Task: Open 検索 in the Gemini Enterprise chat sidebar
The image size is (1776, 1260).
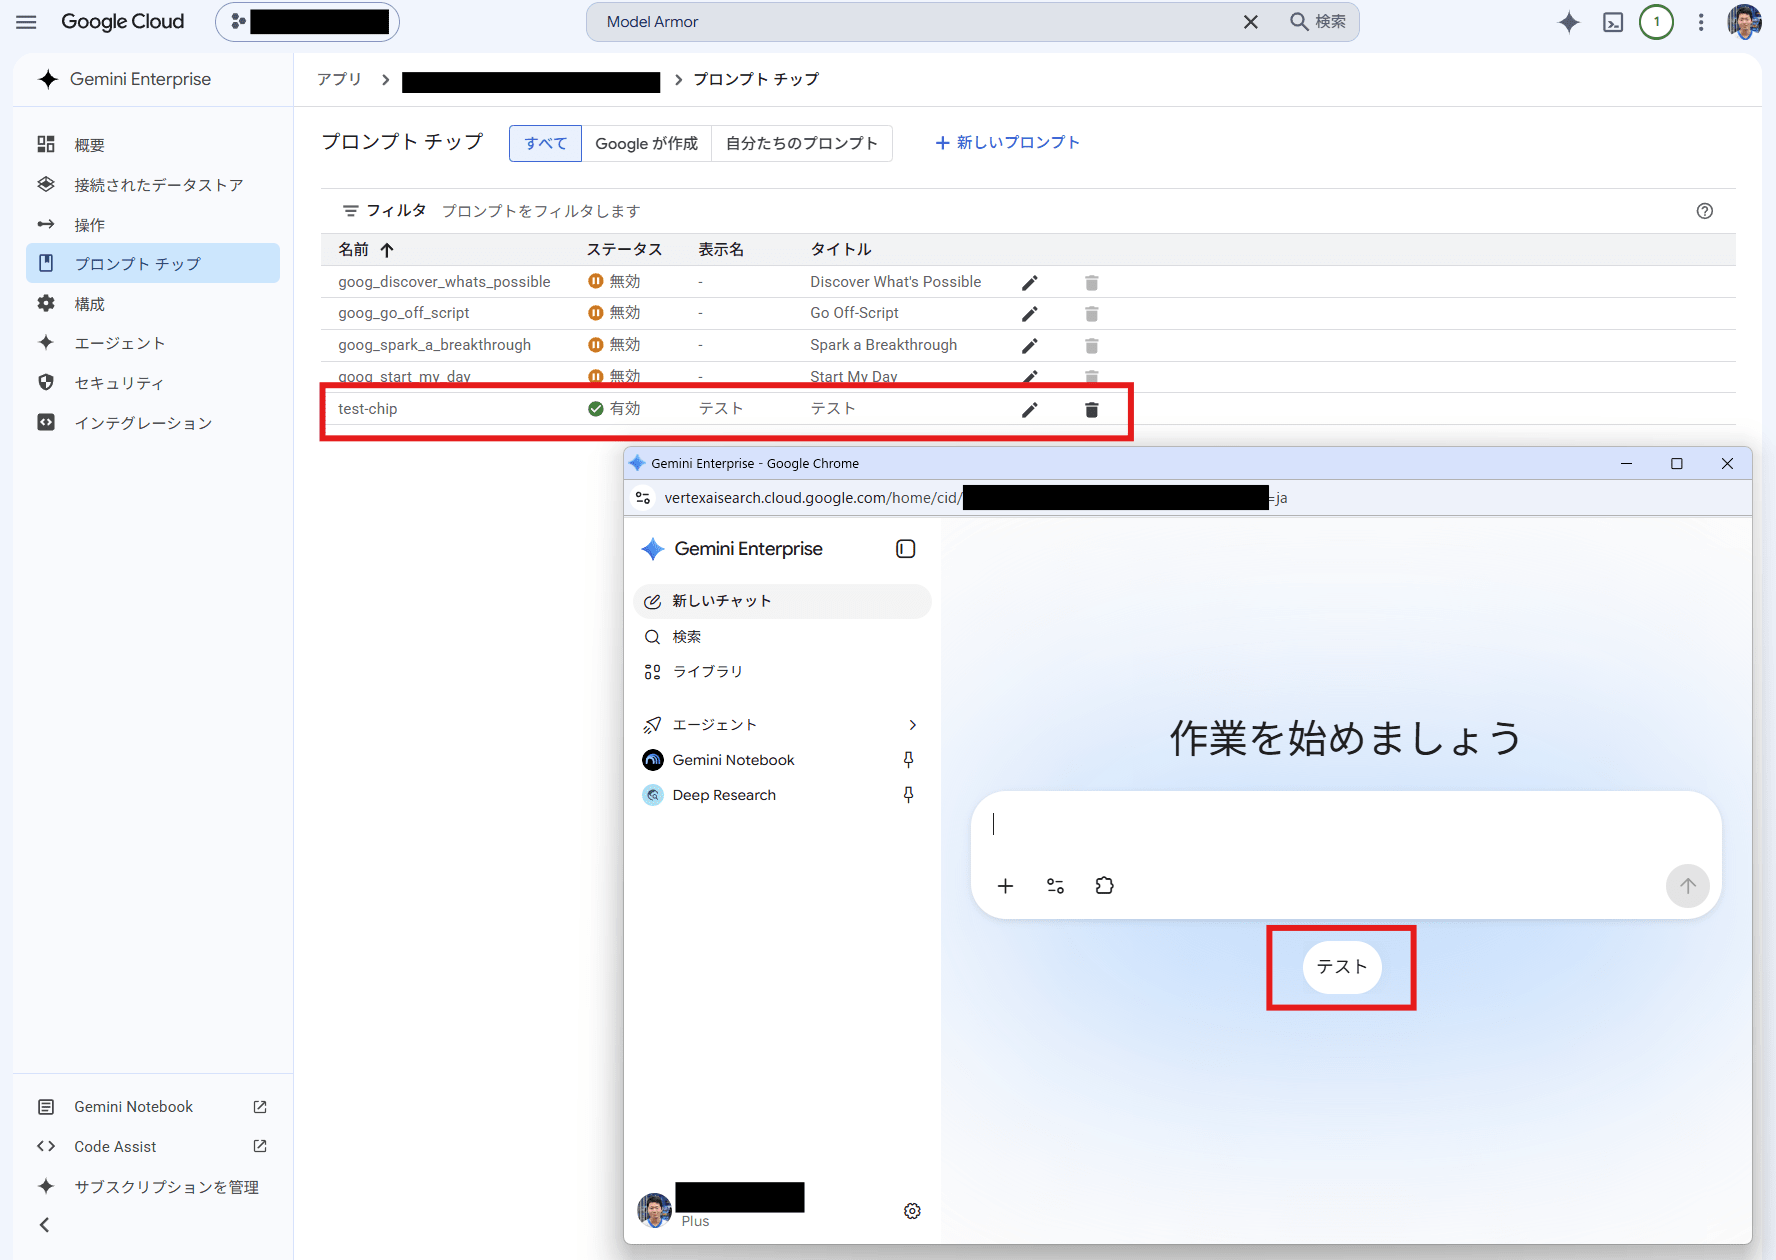Action: [782, 637]
